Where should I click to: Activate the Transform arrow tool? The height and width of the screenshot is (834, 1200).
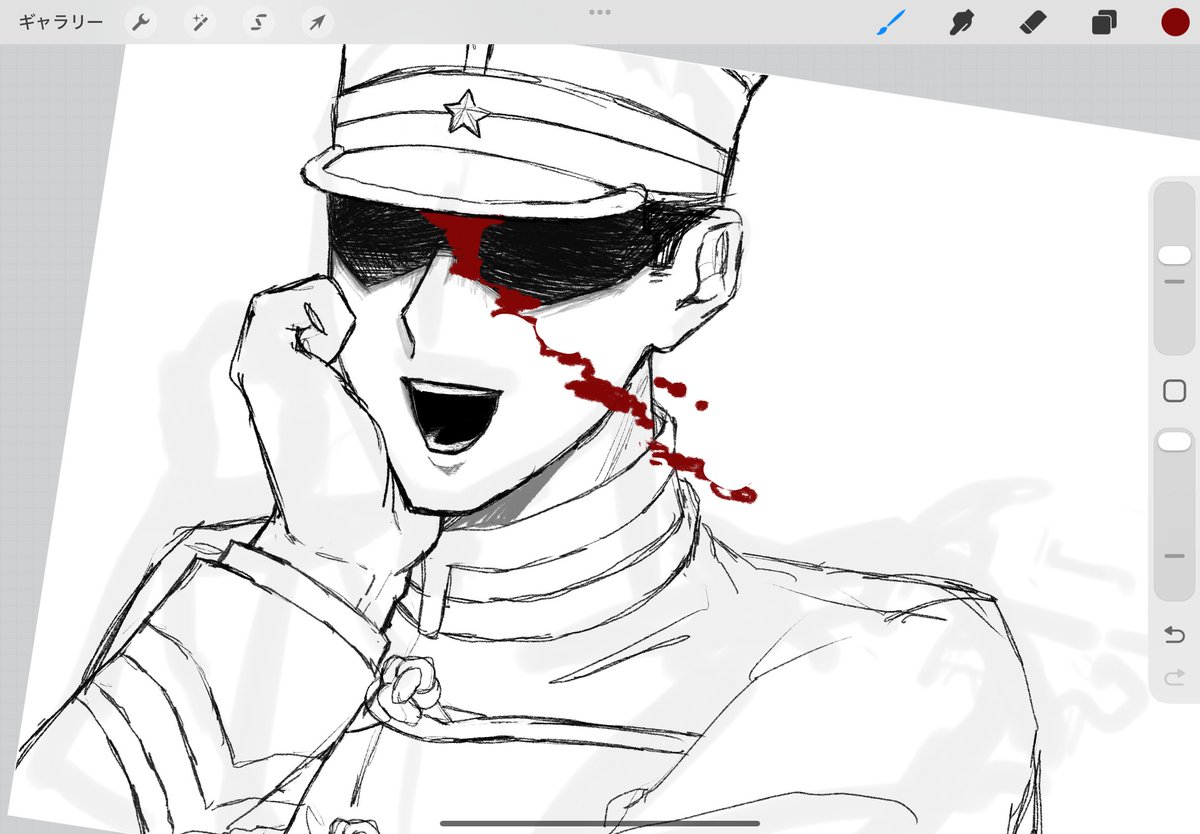click(317, 22)
